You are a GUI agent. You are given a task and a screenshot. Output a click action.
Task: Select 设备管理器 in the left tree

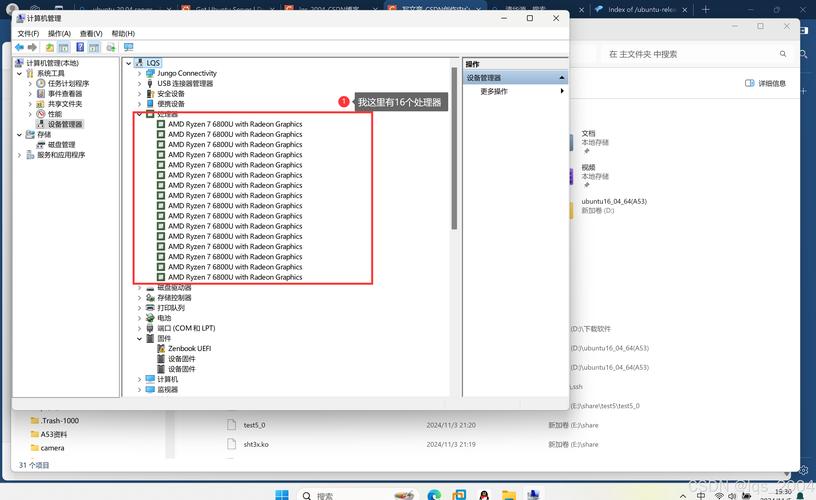65,124
